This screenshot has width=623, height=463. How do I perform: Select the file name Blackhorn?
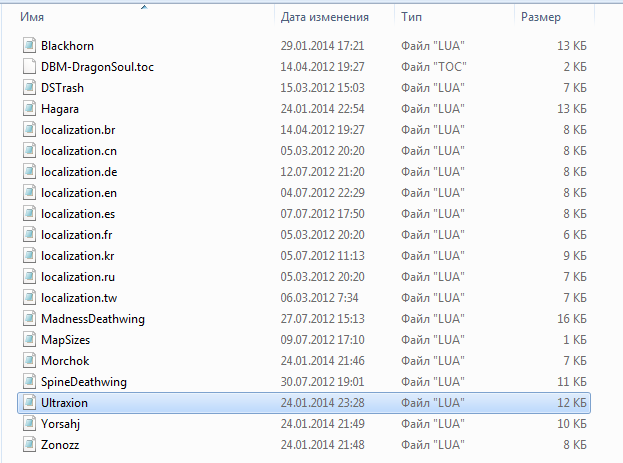pos(68,46)
